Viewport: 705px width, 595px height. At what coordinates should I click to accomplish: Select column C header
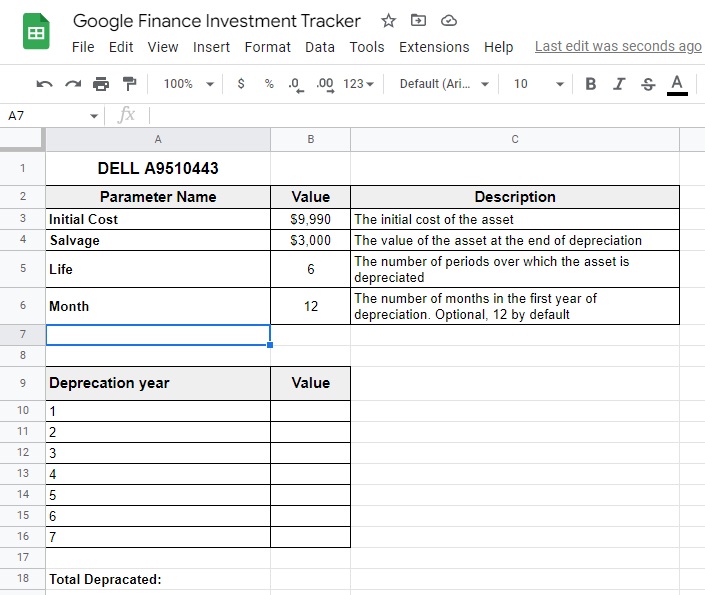515,139
